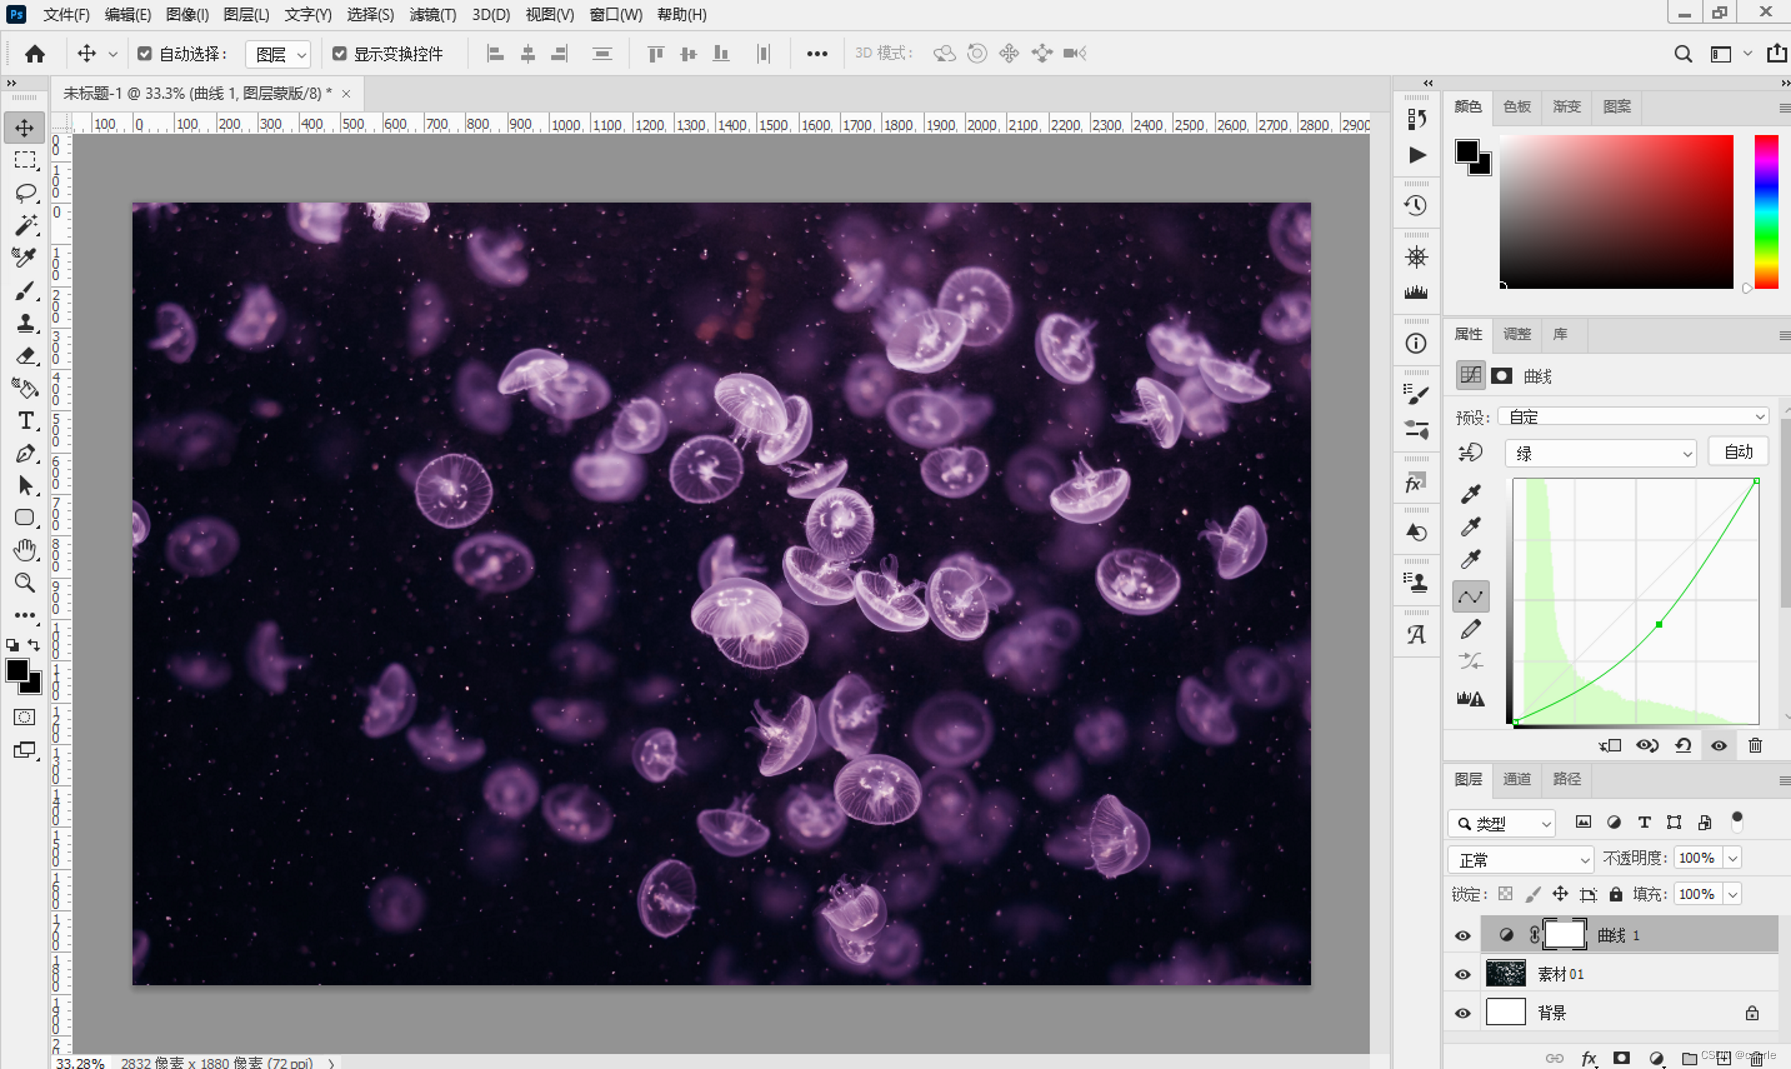1791x1069 pixels.
Task: Delete the curves adjustment layer via trash
Action: coord(1755,746)
